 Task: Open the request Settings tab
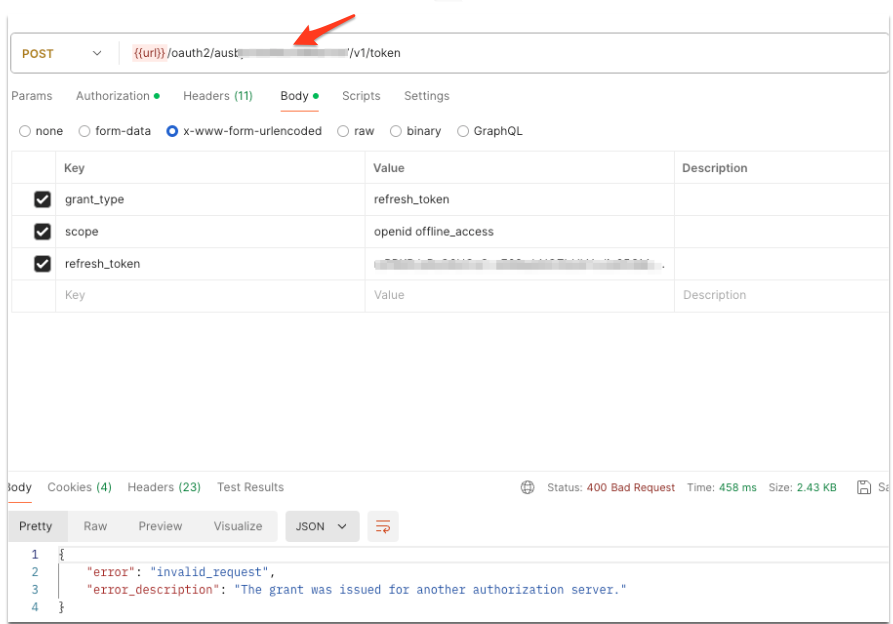[x=427, y=96]
